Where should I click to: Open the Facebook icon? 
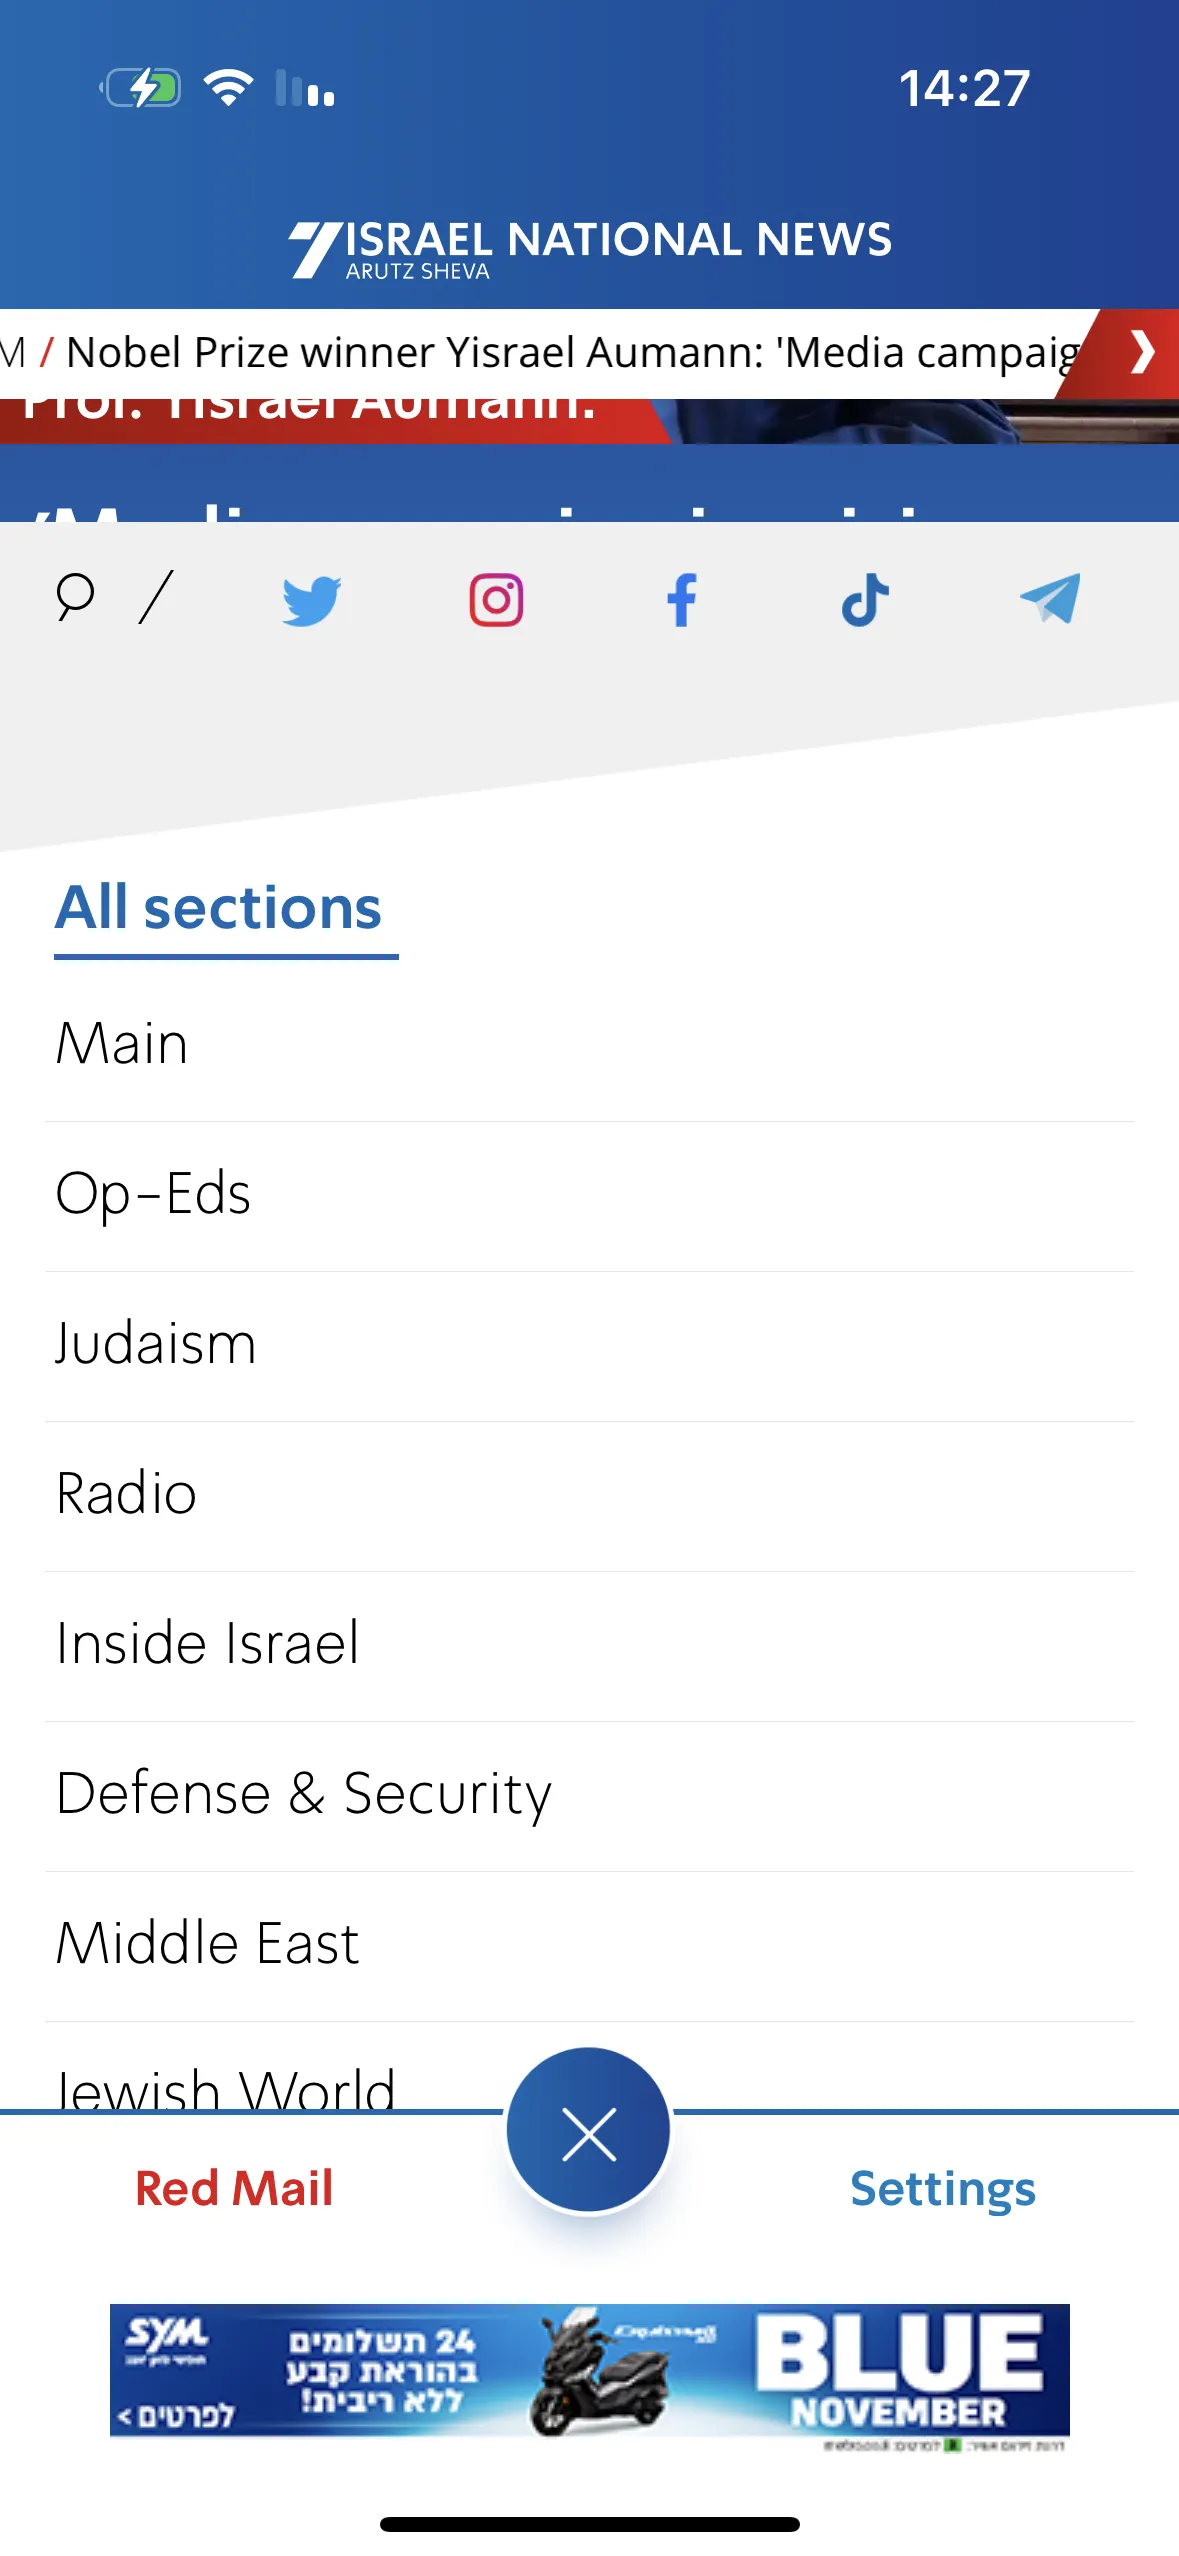pos(682,600)
